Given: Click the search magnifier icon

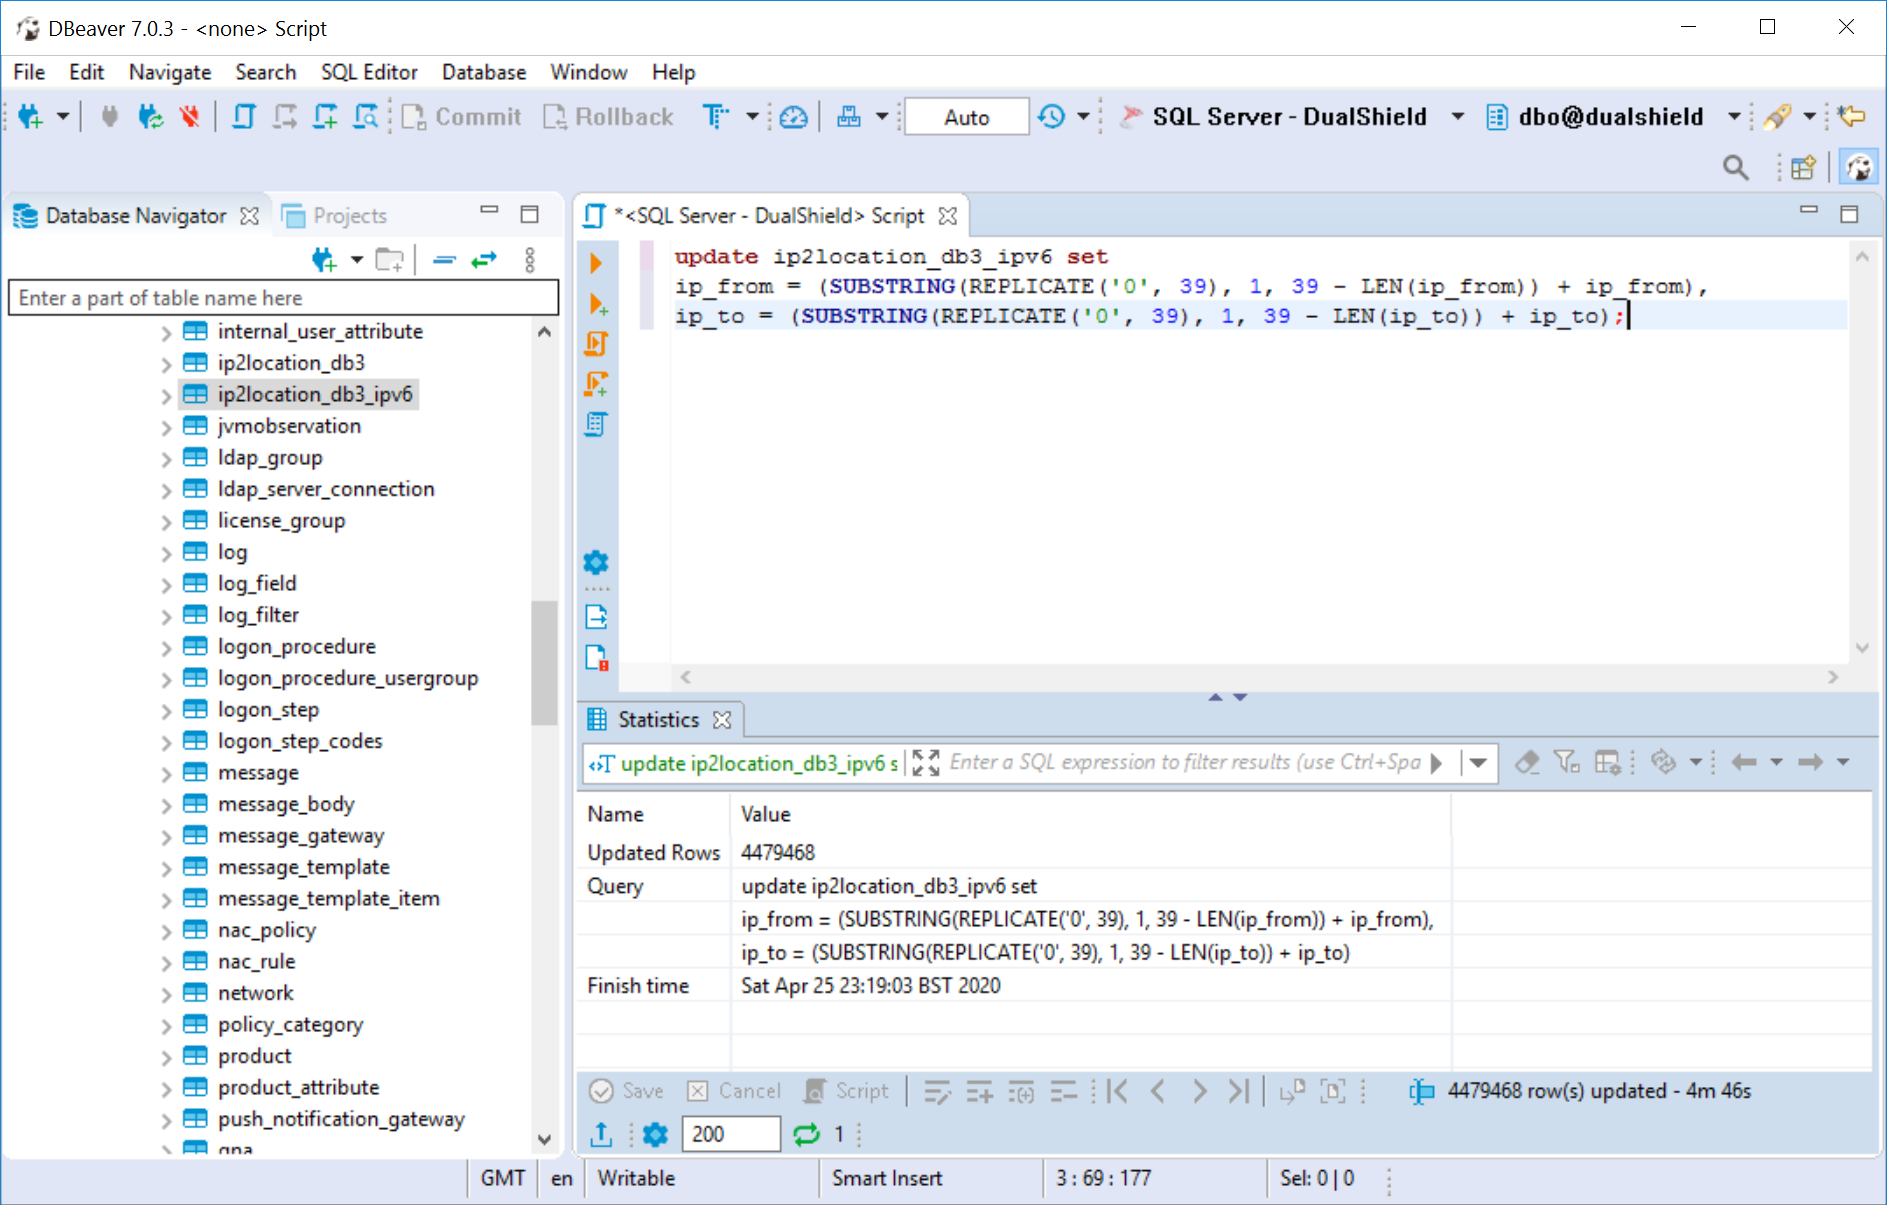Looking at the screenshot, I should tap(1735, 168).
